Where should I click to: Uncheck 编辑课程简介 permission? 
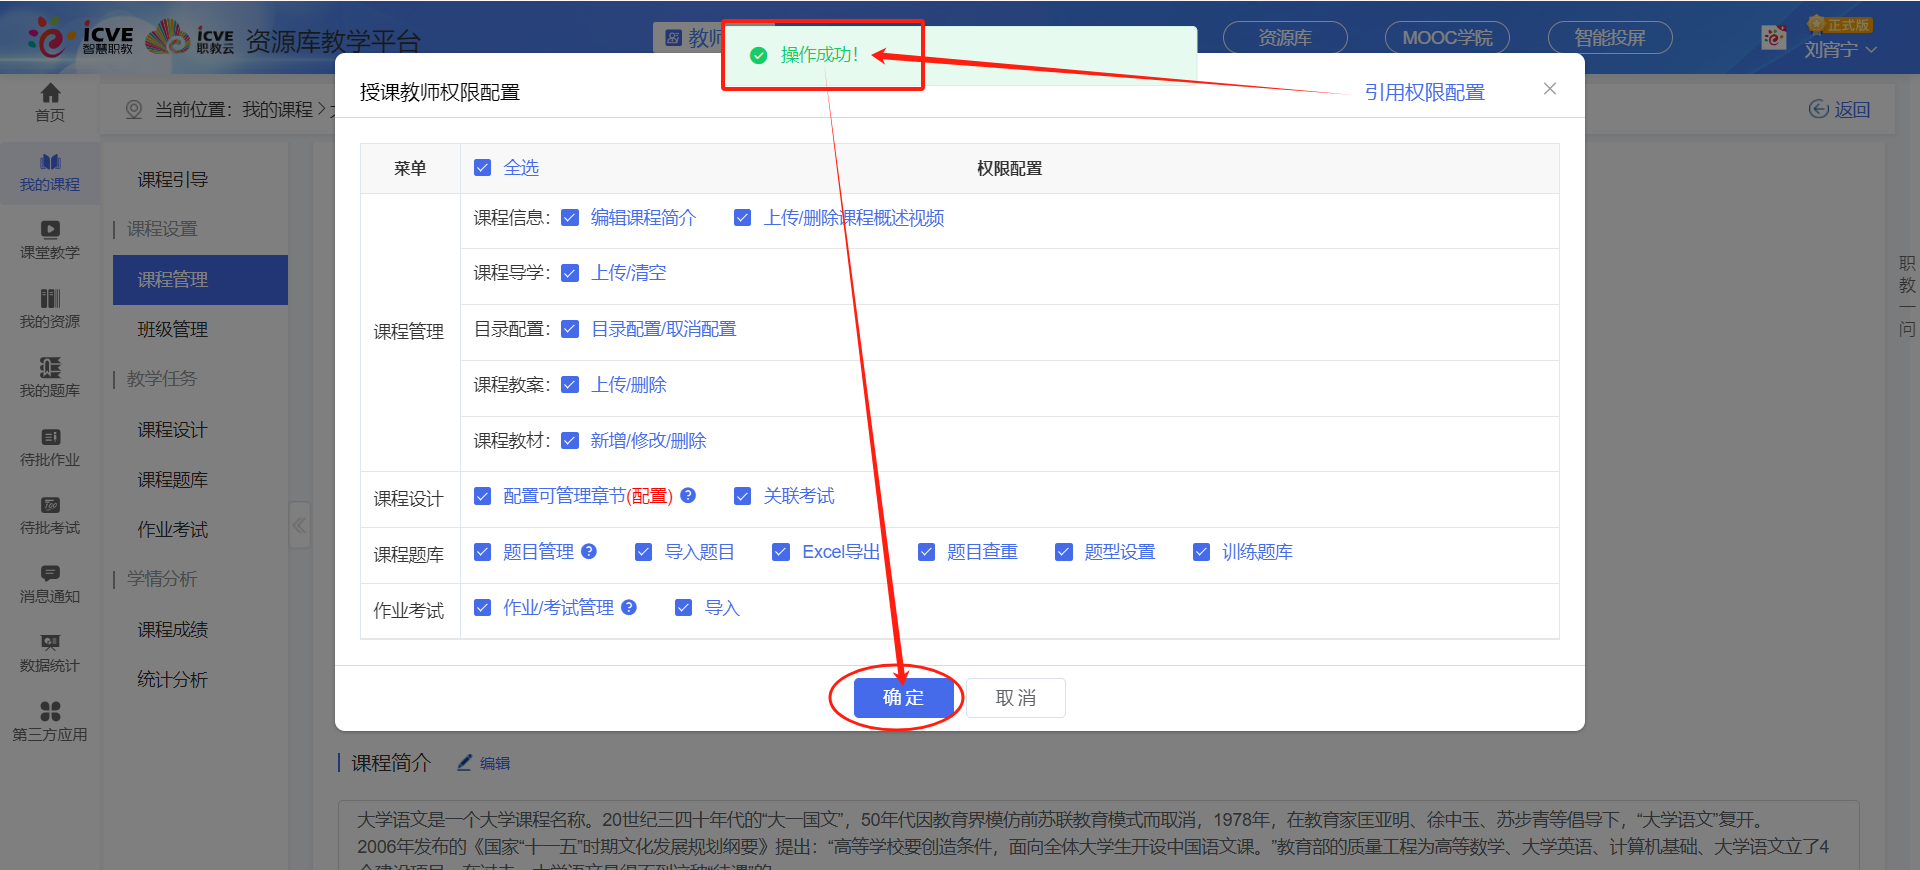pyautogui.click(x=570, y=218)
